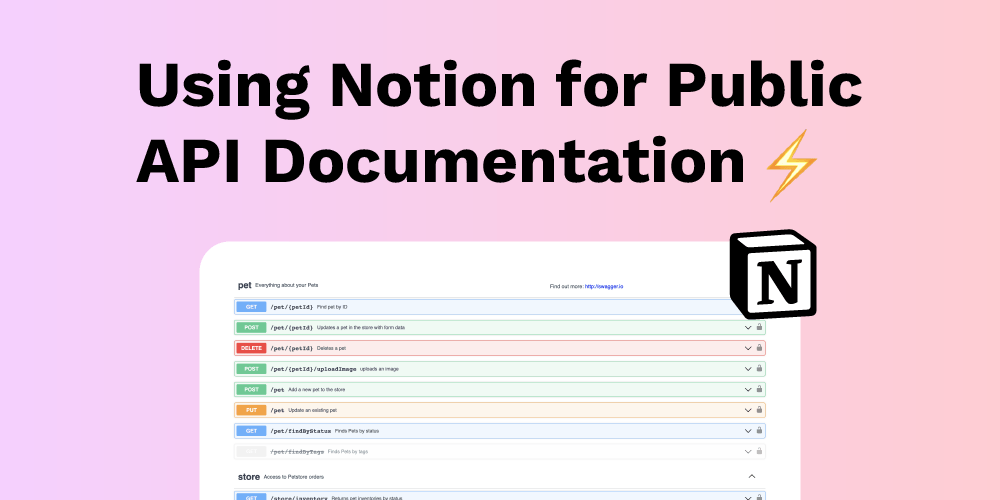1000x500 pixels.
Task: Collapse the store section with its up-chevron
Action: click(x=752, y=476)
